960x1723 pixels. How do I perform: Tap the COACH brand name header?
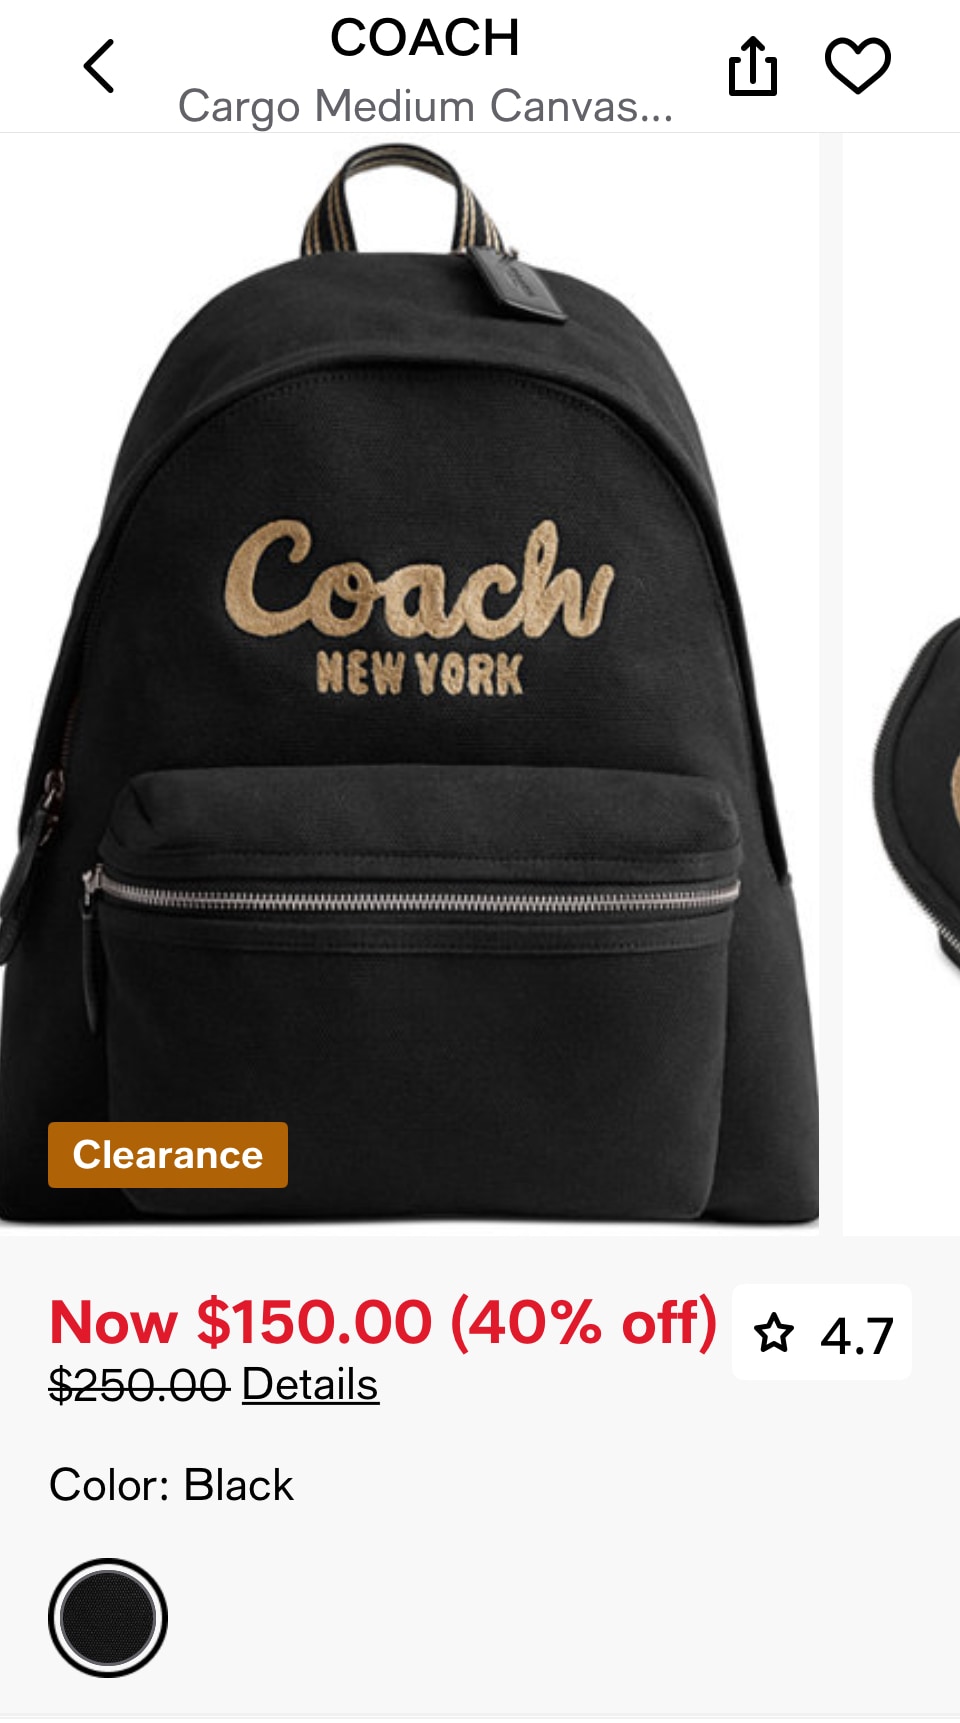(425, 38)
